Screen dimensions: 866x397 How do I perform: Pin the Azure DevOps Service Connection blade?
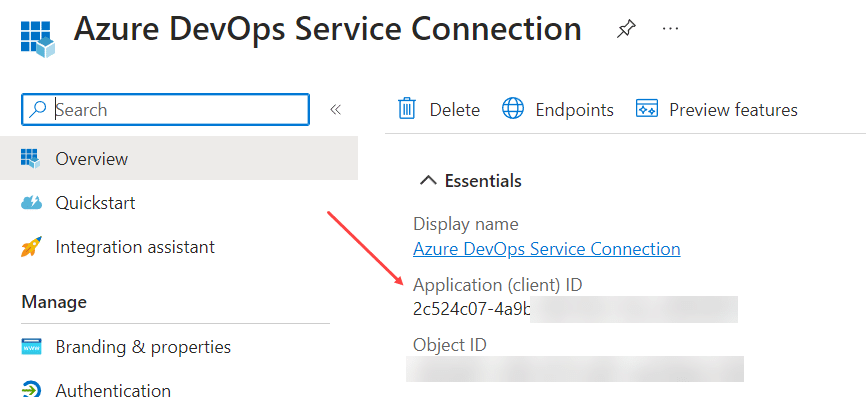click(x=626, y=28)
